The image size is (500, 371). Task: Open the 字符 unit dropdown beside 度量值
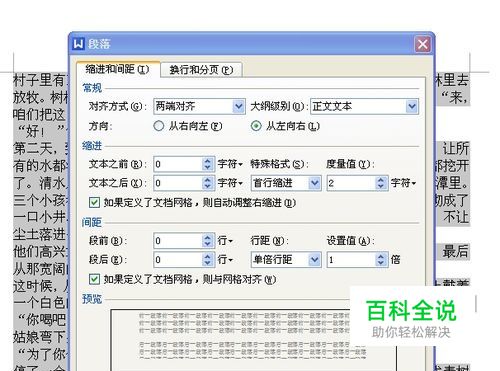(403, 183)
